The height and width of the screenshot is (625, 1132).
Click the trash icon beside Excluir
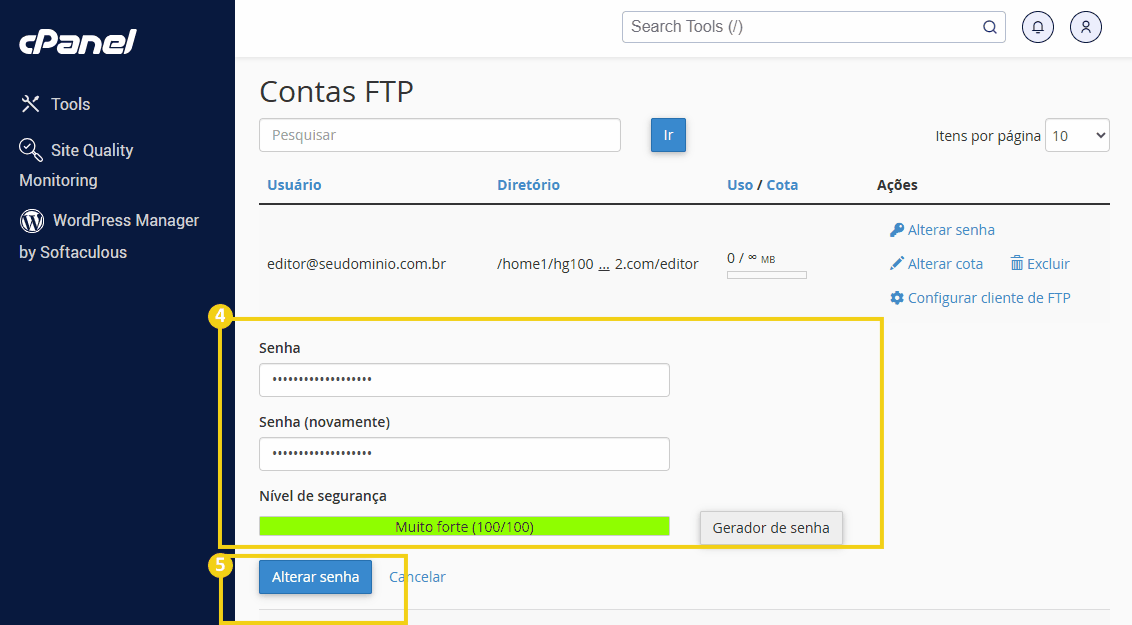point(1016,263)
